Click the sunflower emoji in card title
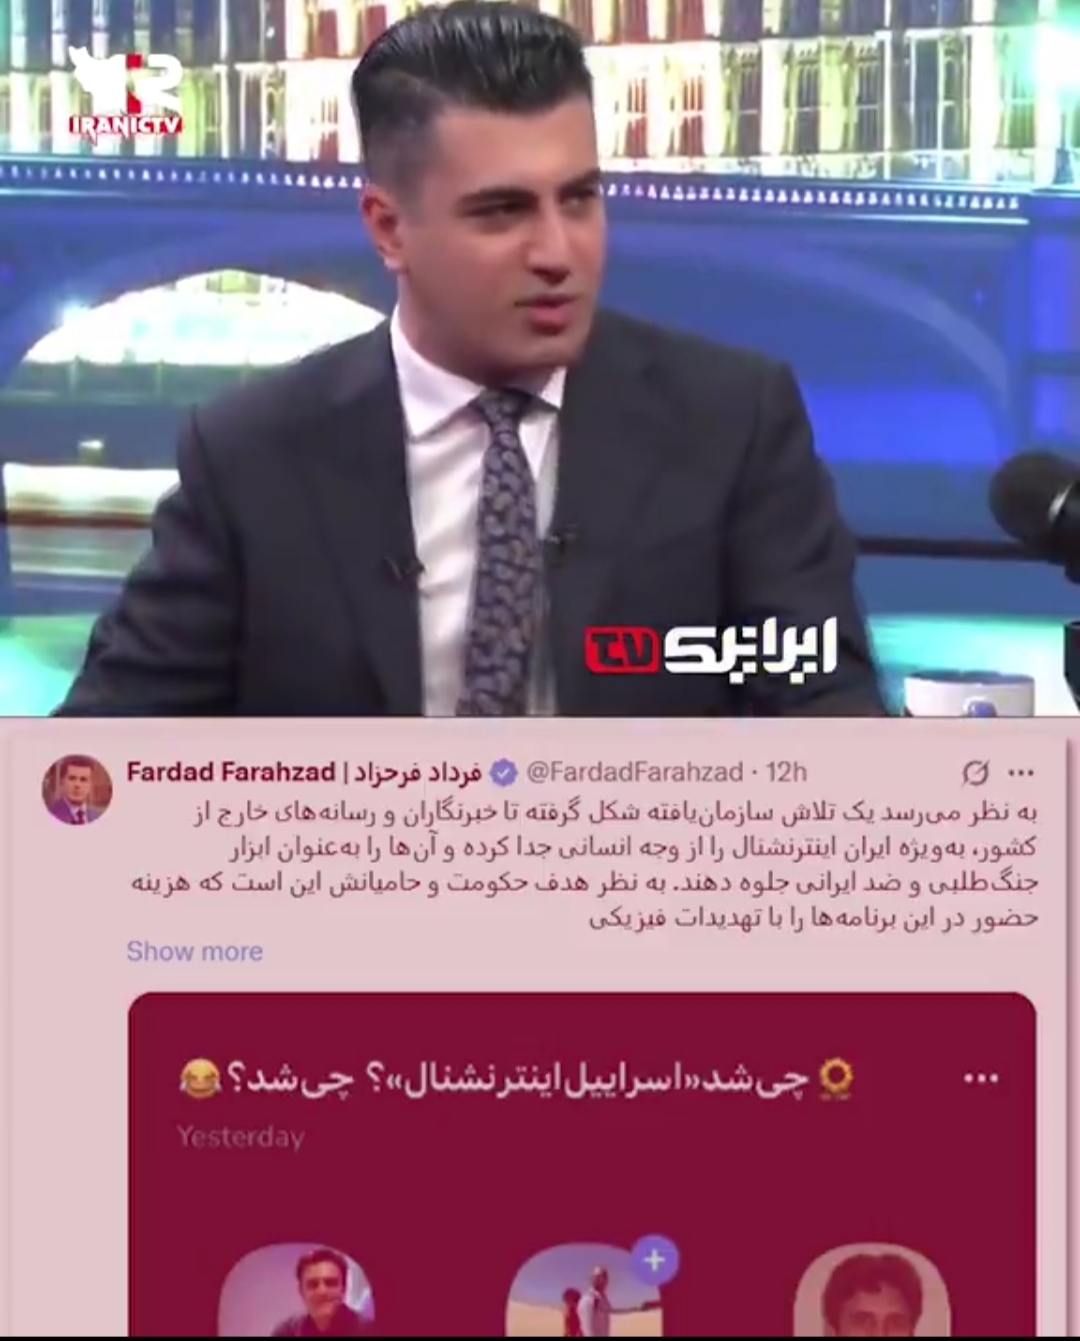 pyautogui.click(x=836, y=1079)
